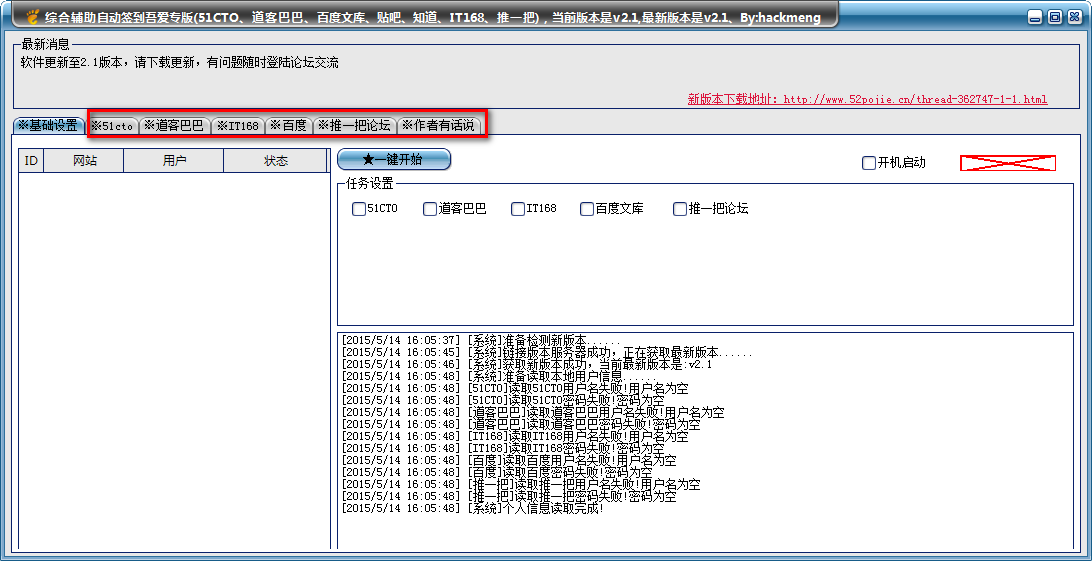Tick the IT168 task checkbox
Screen dimensions: 1092x561
[517, 209]
